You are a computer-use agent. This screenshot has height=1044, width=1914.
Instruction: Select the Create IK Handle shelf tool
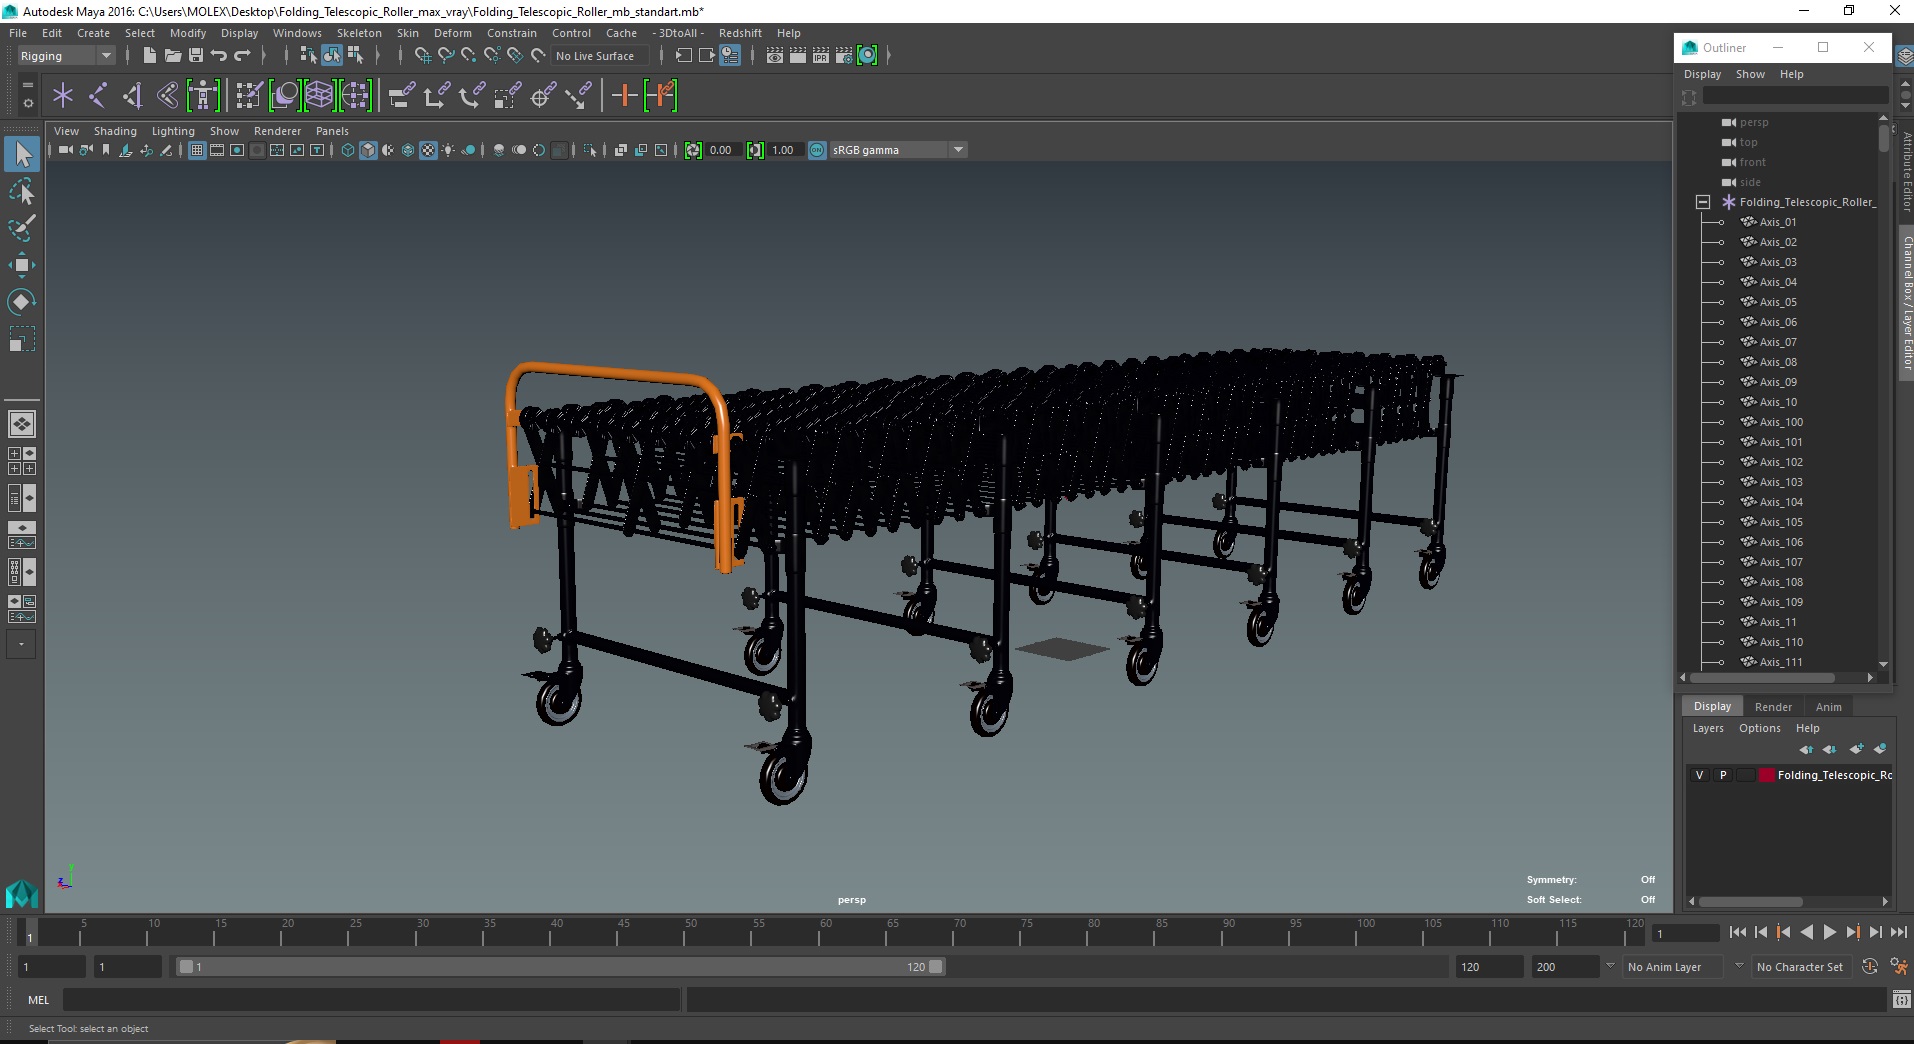(132, 96)
